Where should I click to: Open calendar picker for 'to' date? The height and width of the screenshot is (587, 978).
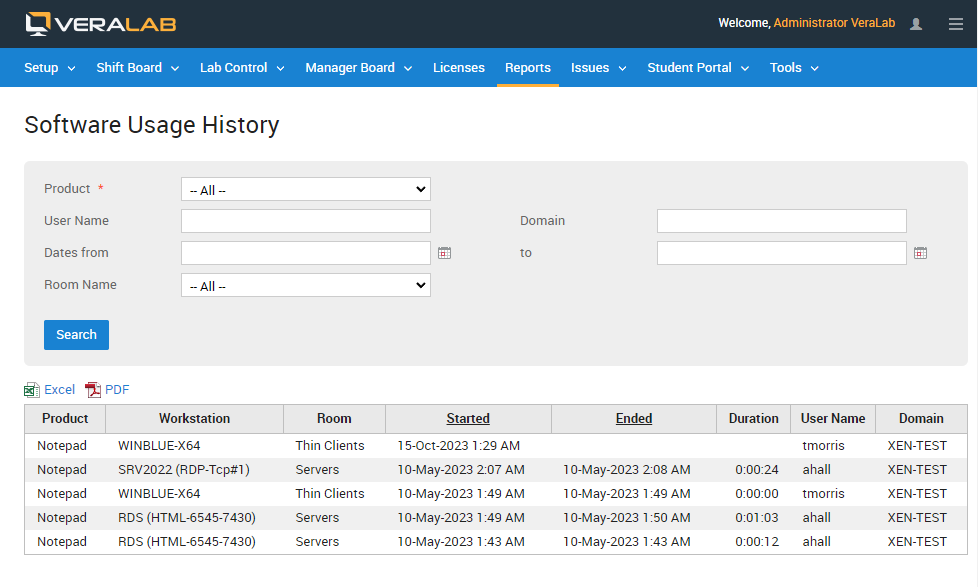pos(920,253)
